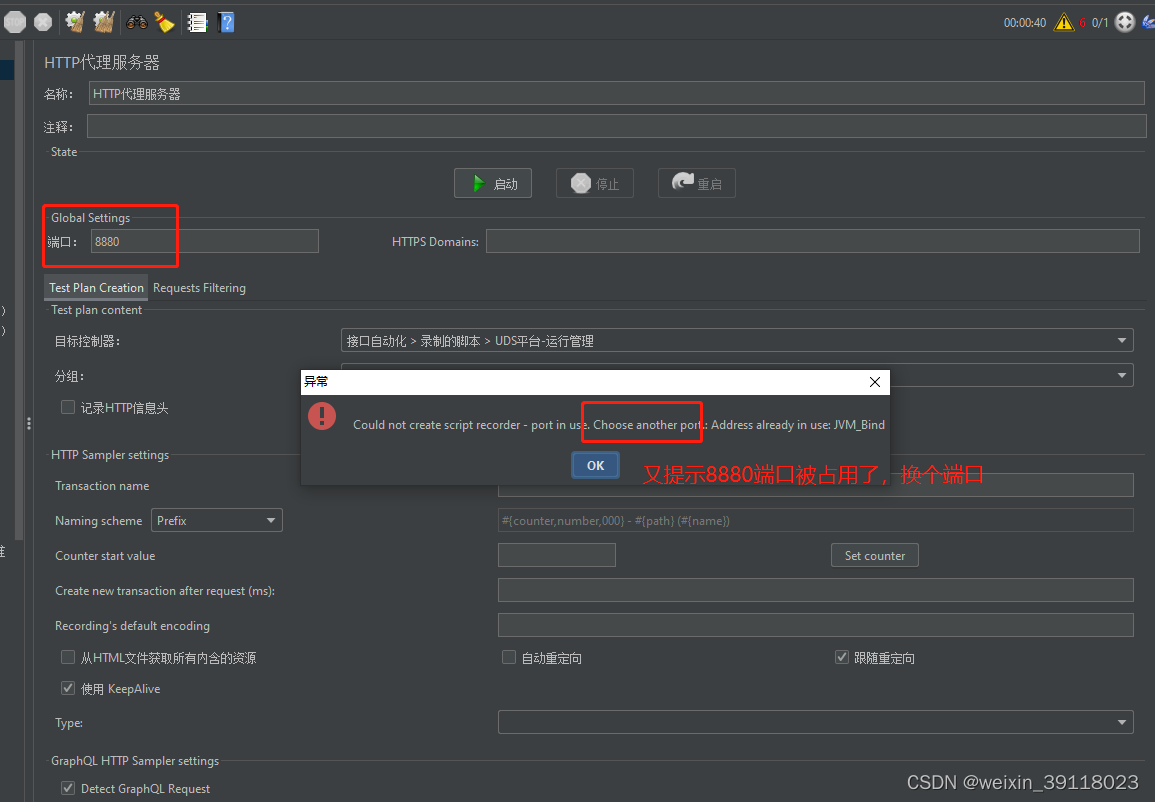Click the Clear All (gear with two brooms) icon
This screenshot has height=802, width=1155.
coord(104,22)
